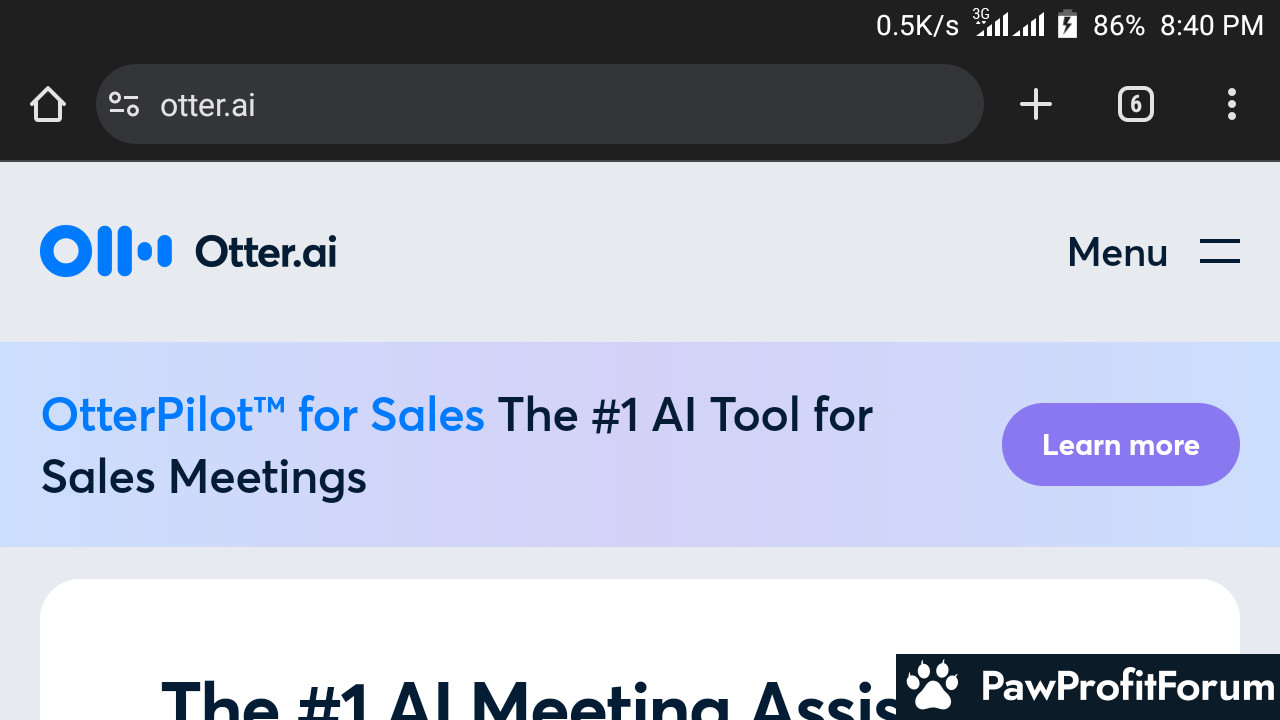Click the Sales Meetings banner text
The image size is (1280, 720).
click(204, 477)
